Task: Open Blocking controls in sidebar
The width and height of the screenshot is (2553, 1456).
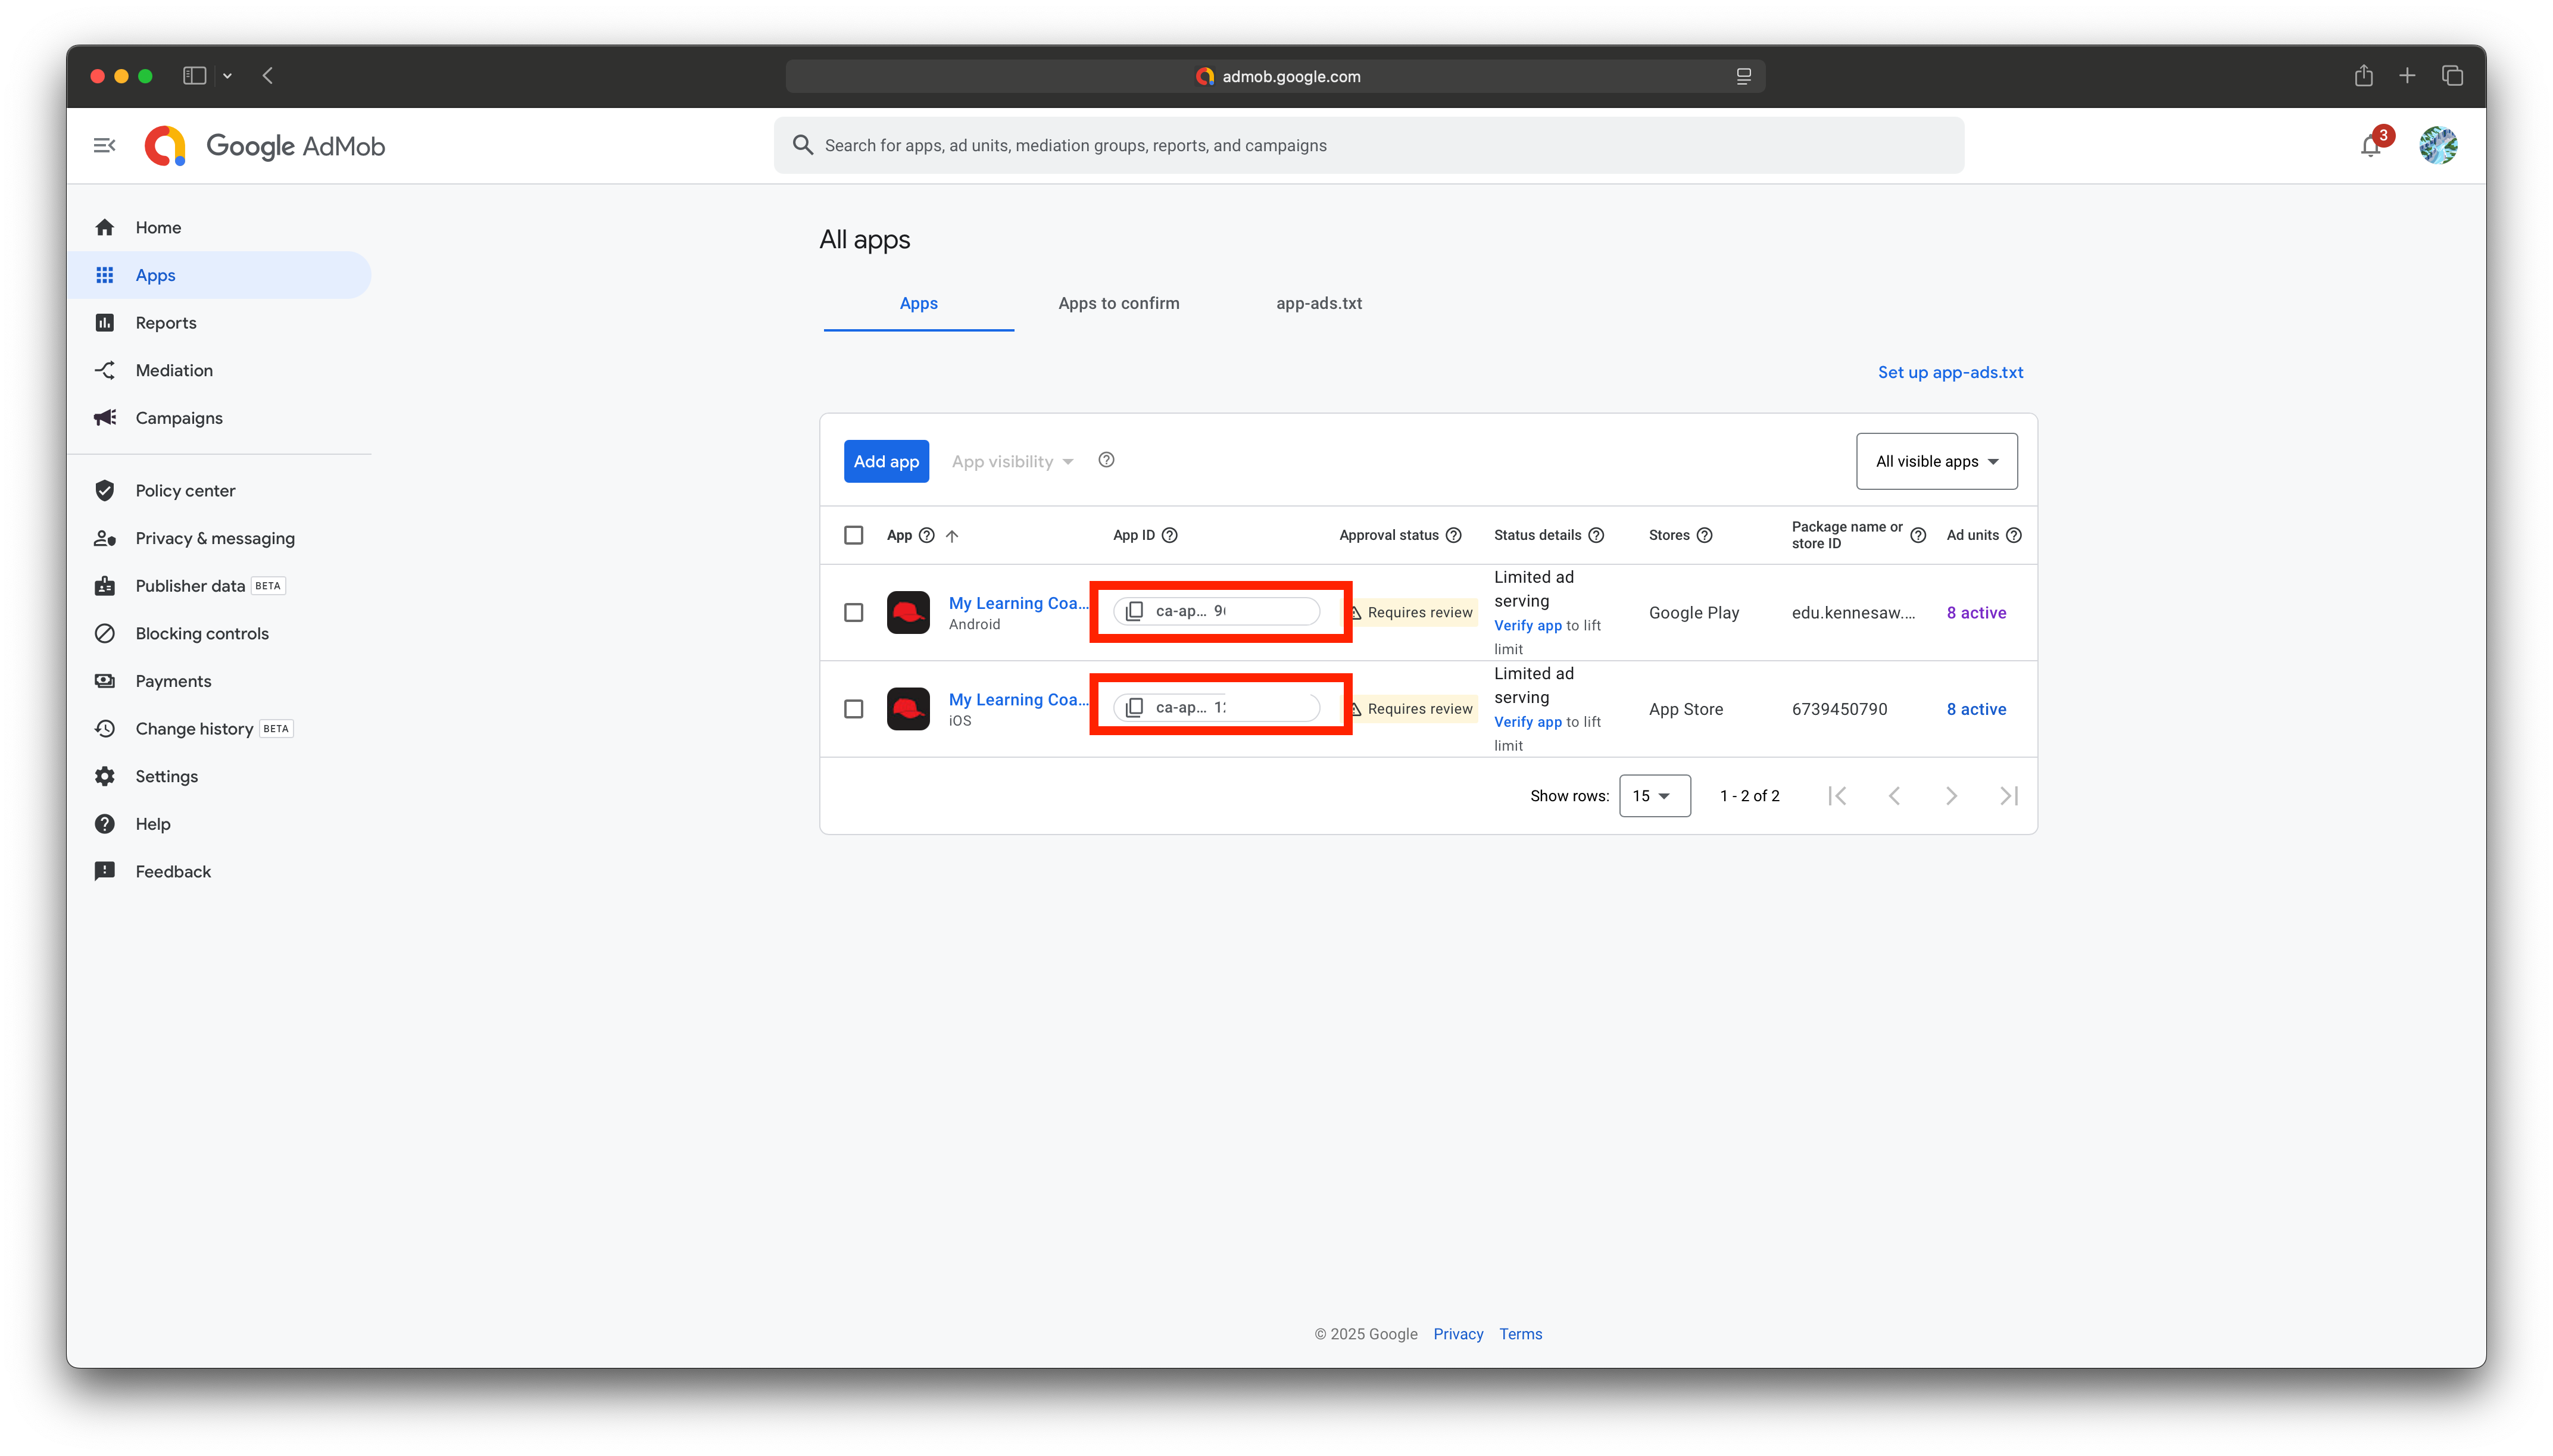Action: click(x=202, y=633)
